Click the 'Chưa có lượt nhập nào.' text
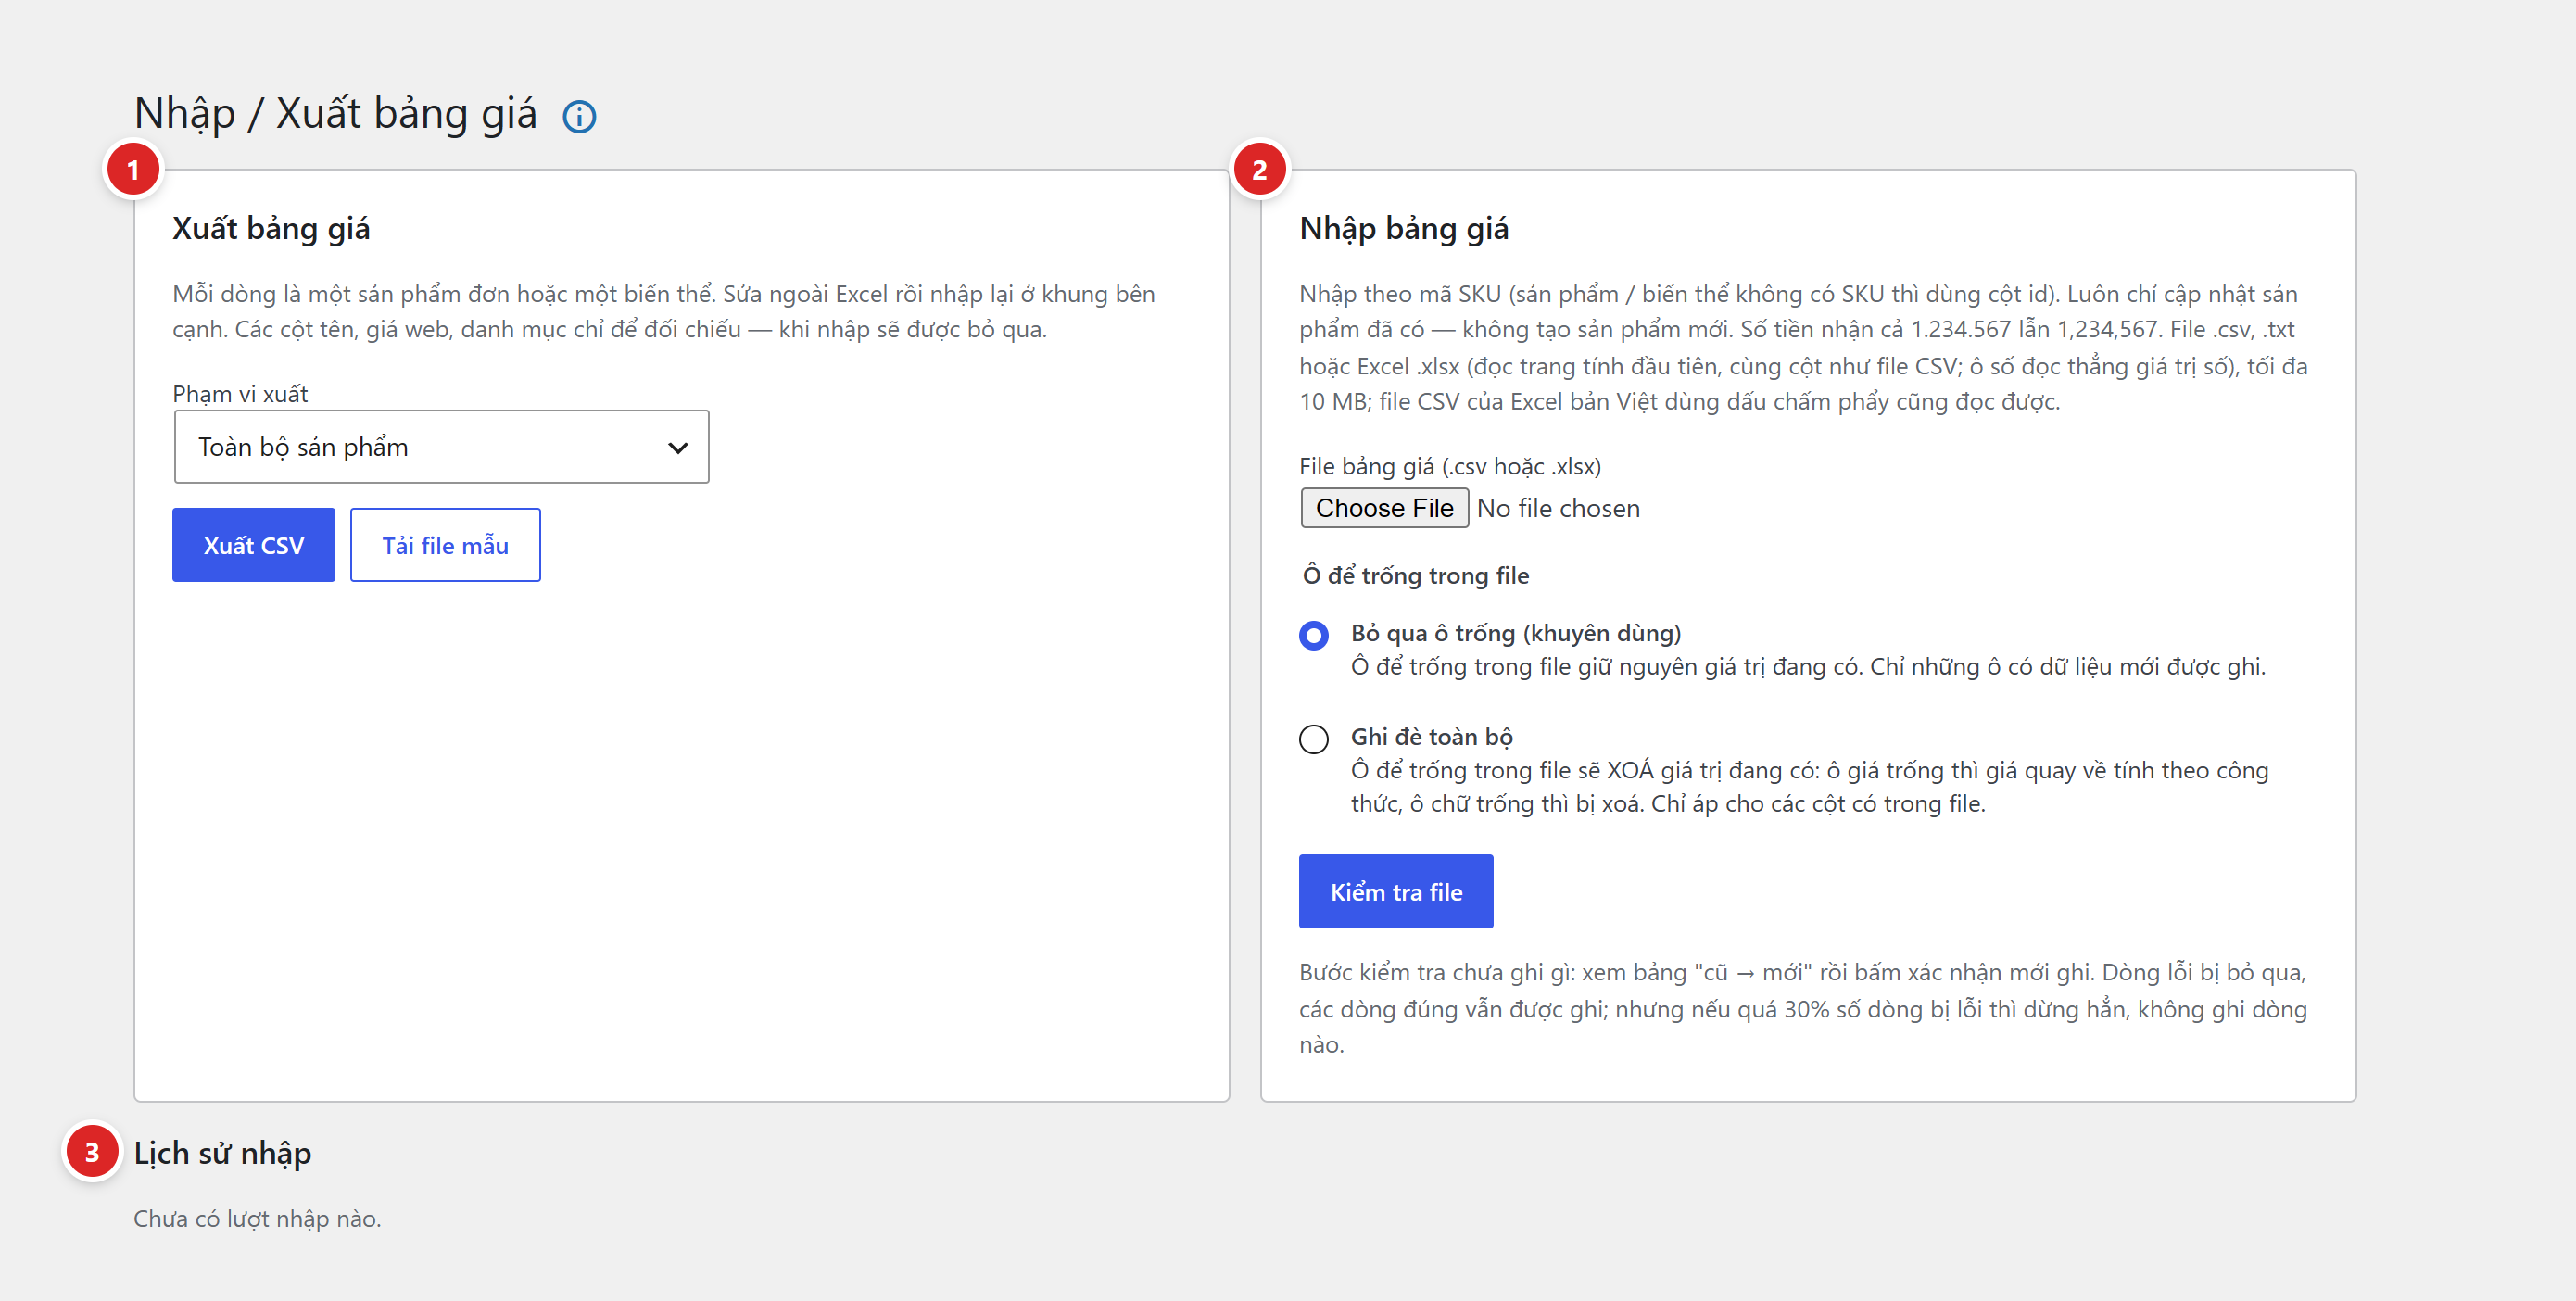 pos(257,1219)
